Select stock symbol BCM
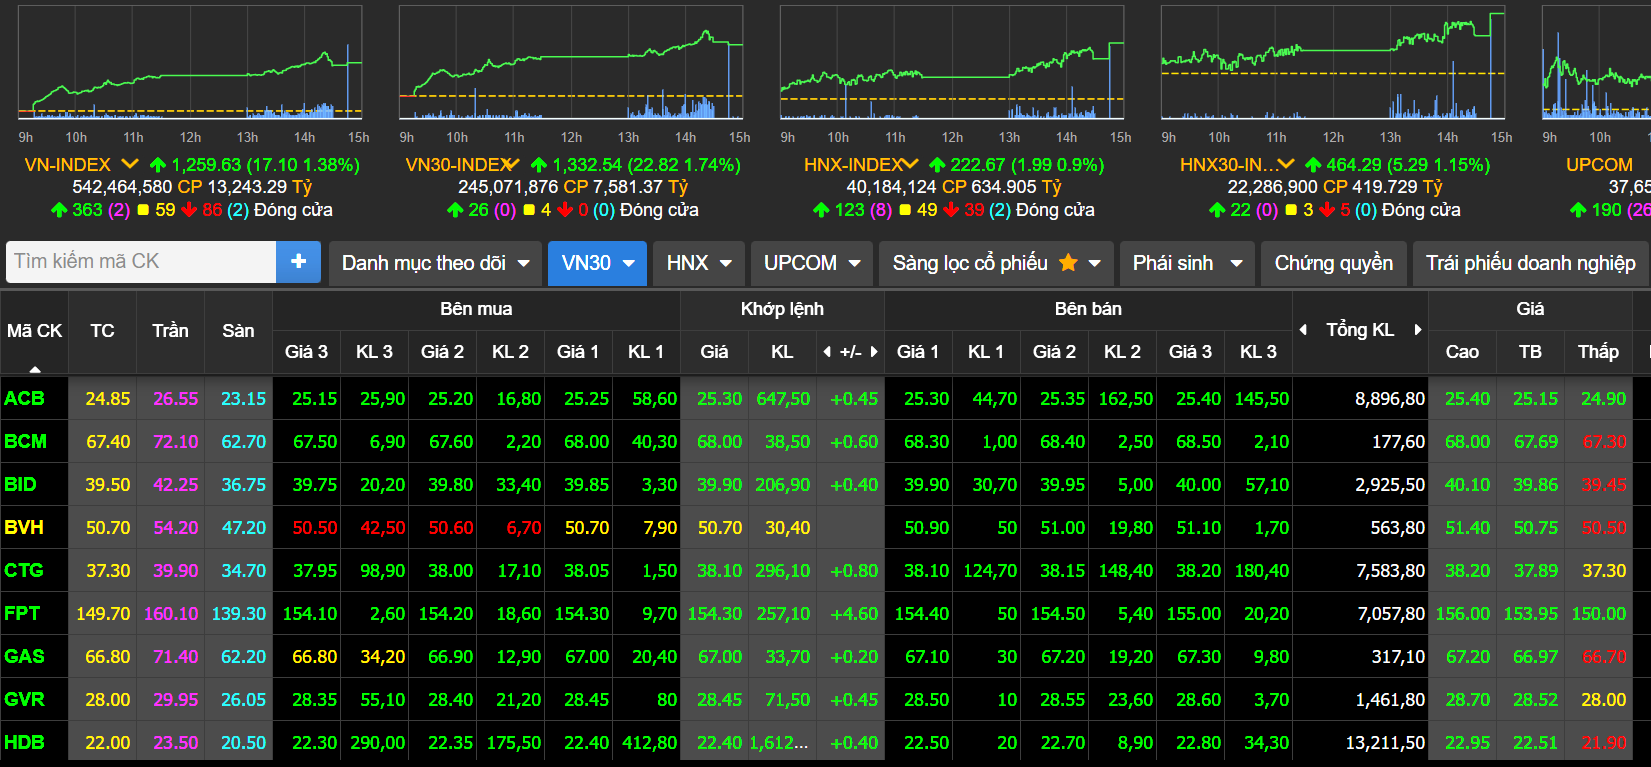1651x767 pixels. click(25, 441)
